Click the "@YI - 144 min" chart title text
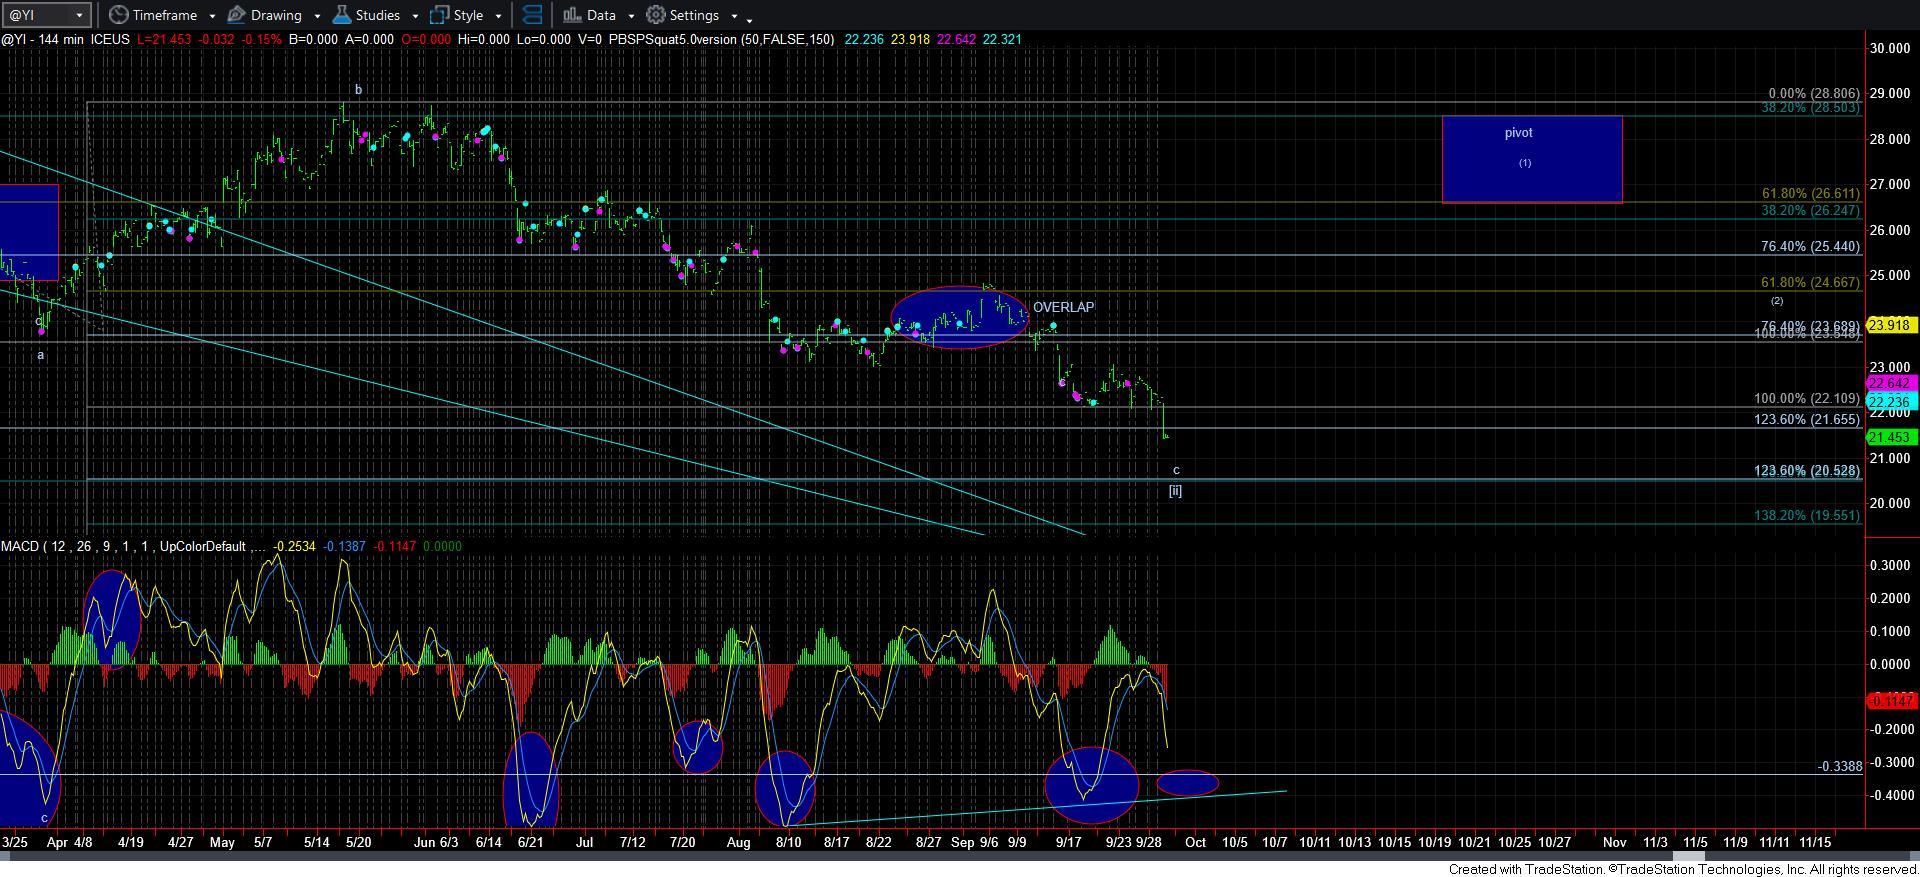The width and height of the screenshot is (1920, 877). point(43,39)
